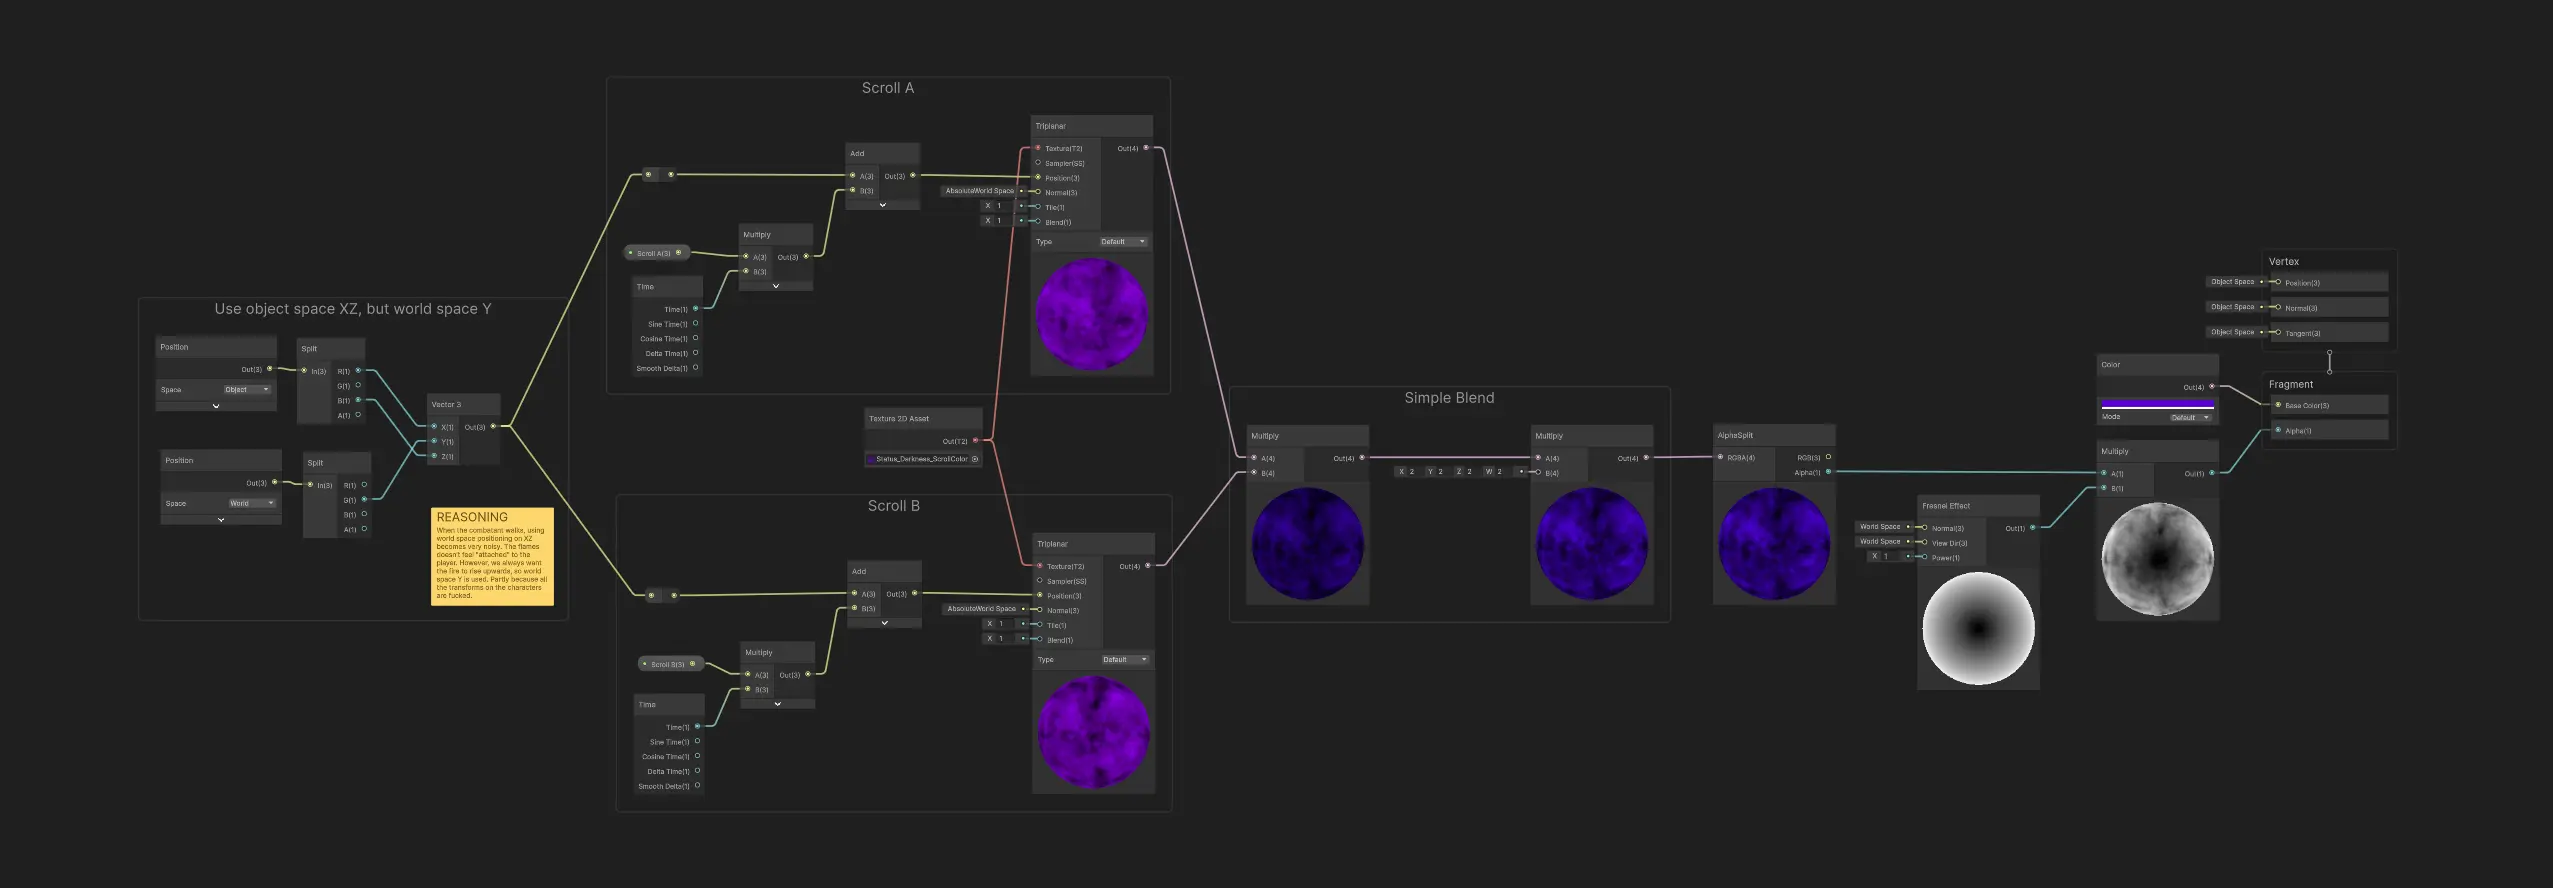Click the Color node Out(4) port

(2211, 387)
